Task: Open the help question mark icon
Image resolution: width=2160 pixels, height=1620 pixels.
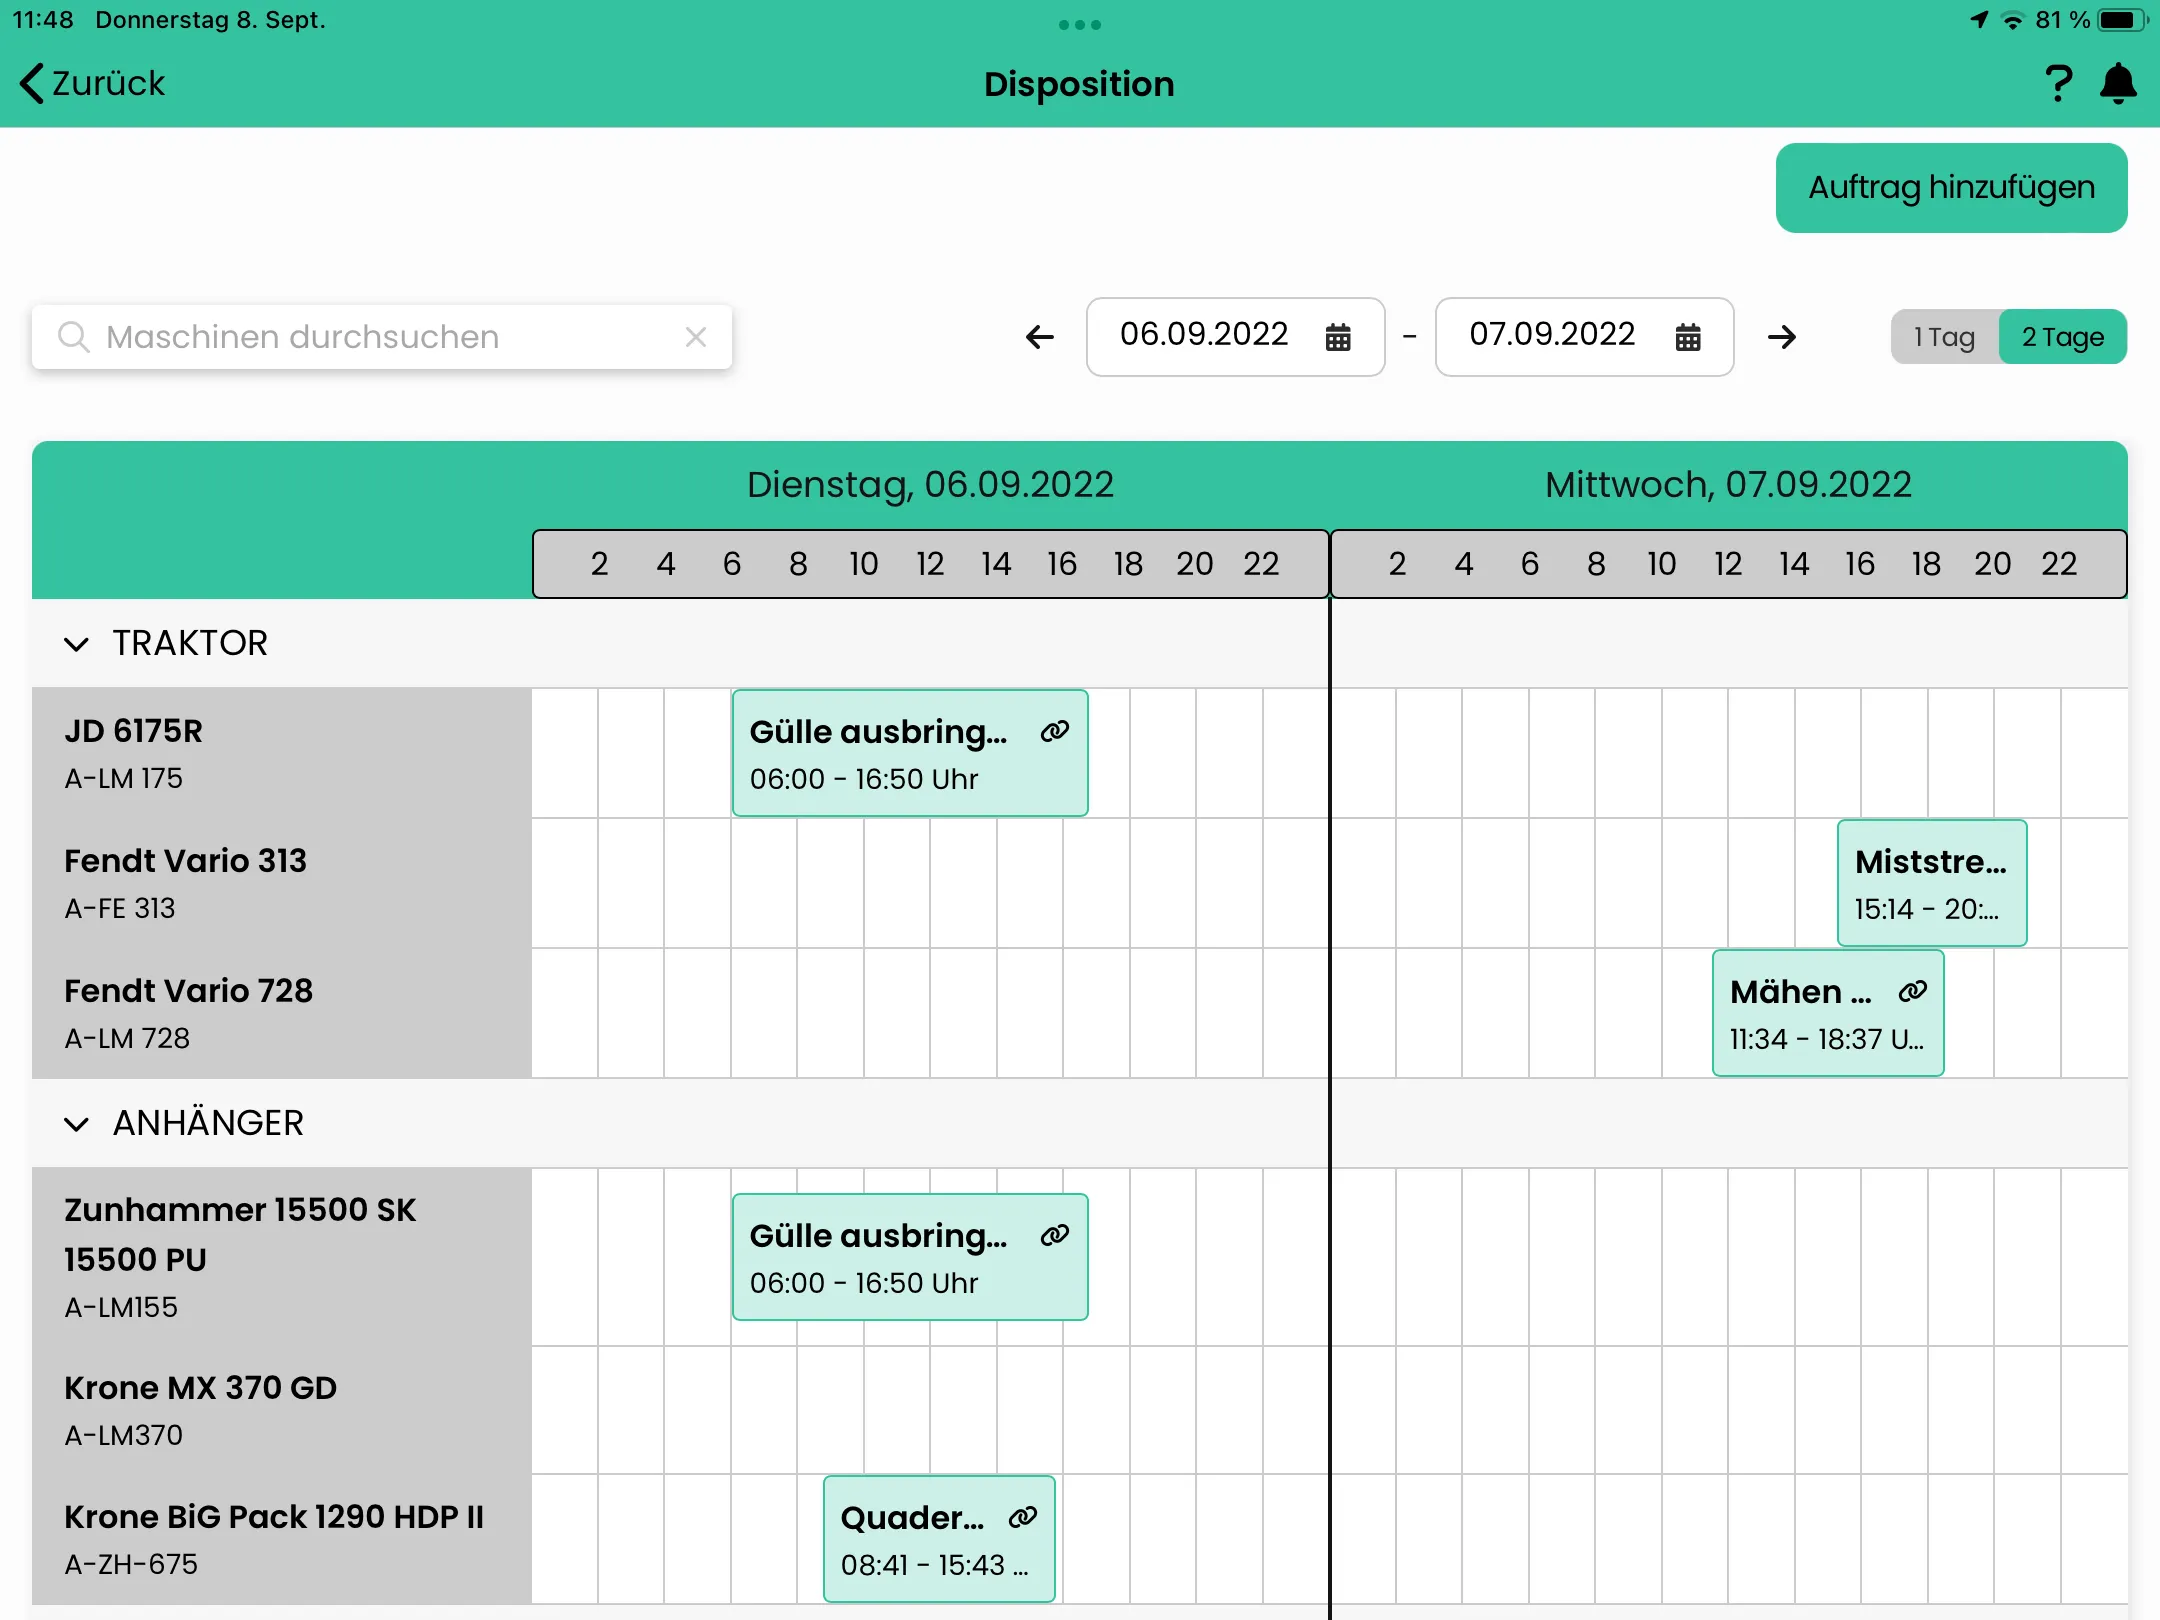Action: point(2057,84)
